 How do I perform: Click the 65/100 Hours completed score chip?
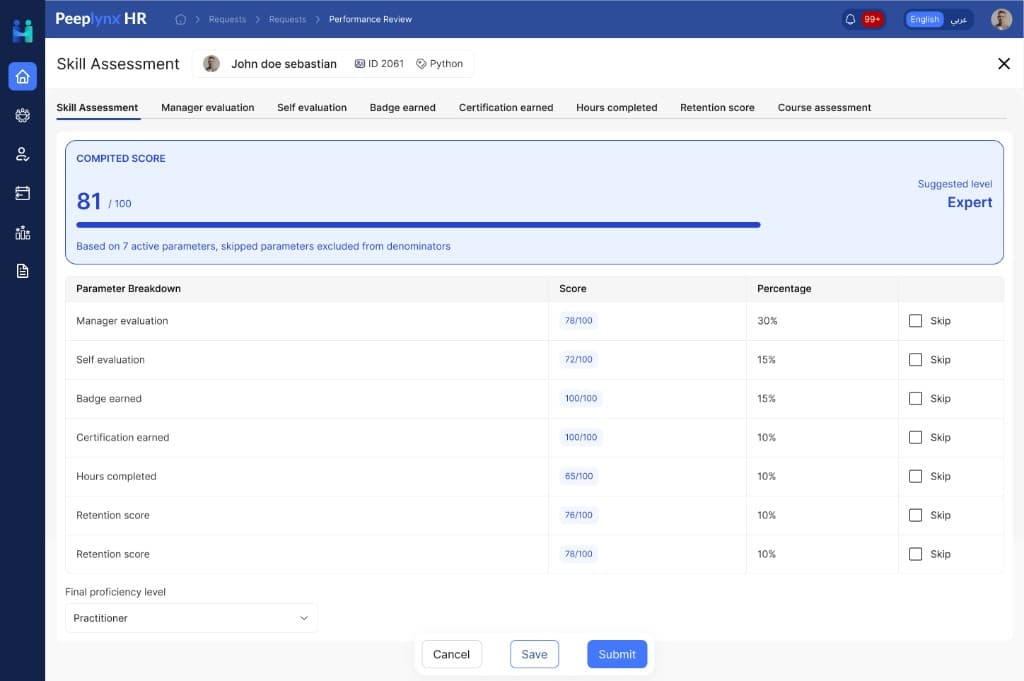pyautogui.click(x=579, y=476)
